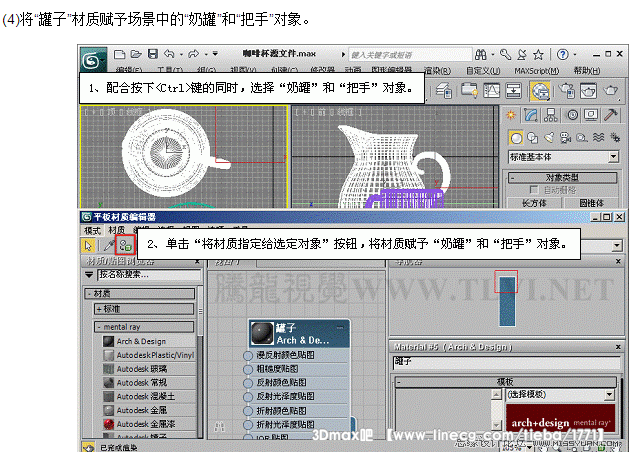Click the New file icon
Image resolution: width=633 pixels, height=452 pixels.
(x=119, y=54)
